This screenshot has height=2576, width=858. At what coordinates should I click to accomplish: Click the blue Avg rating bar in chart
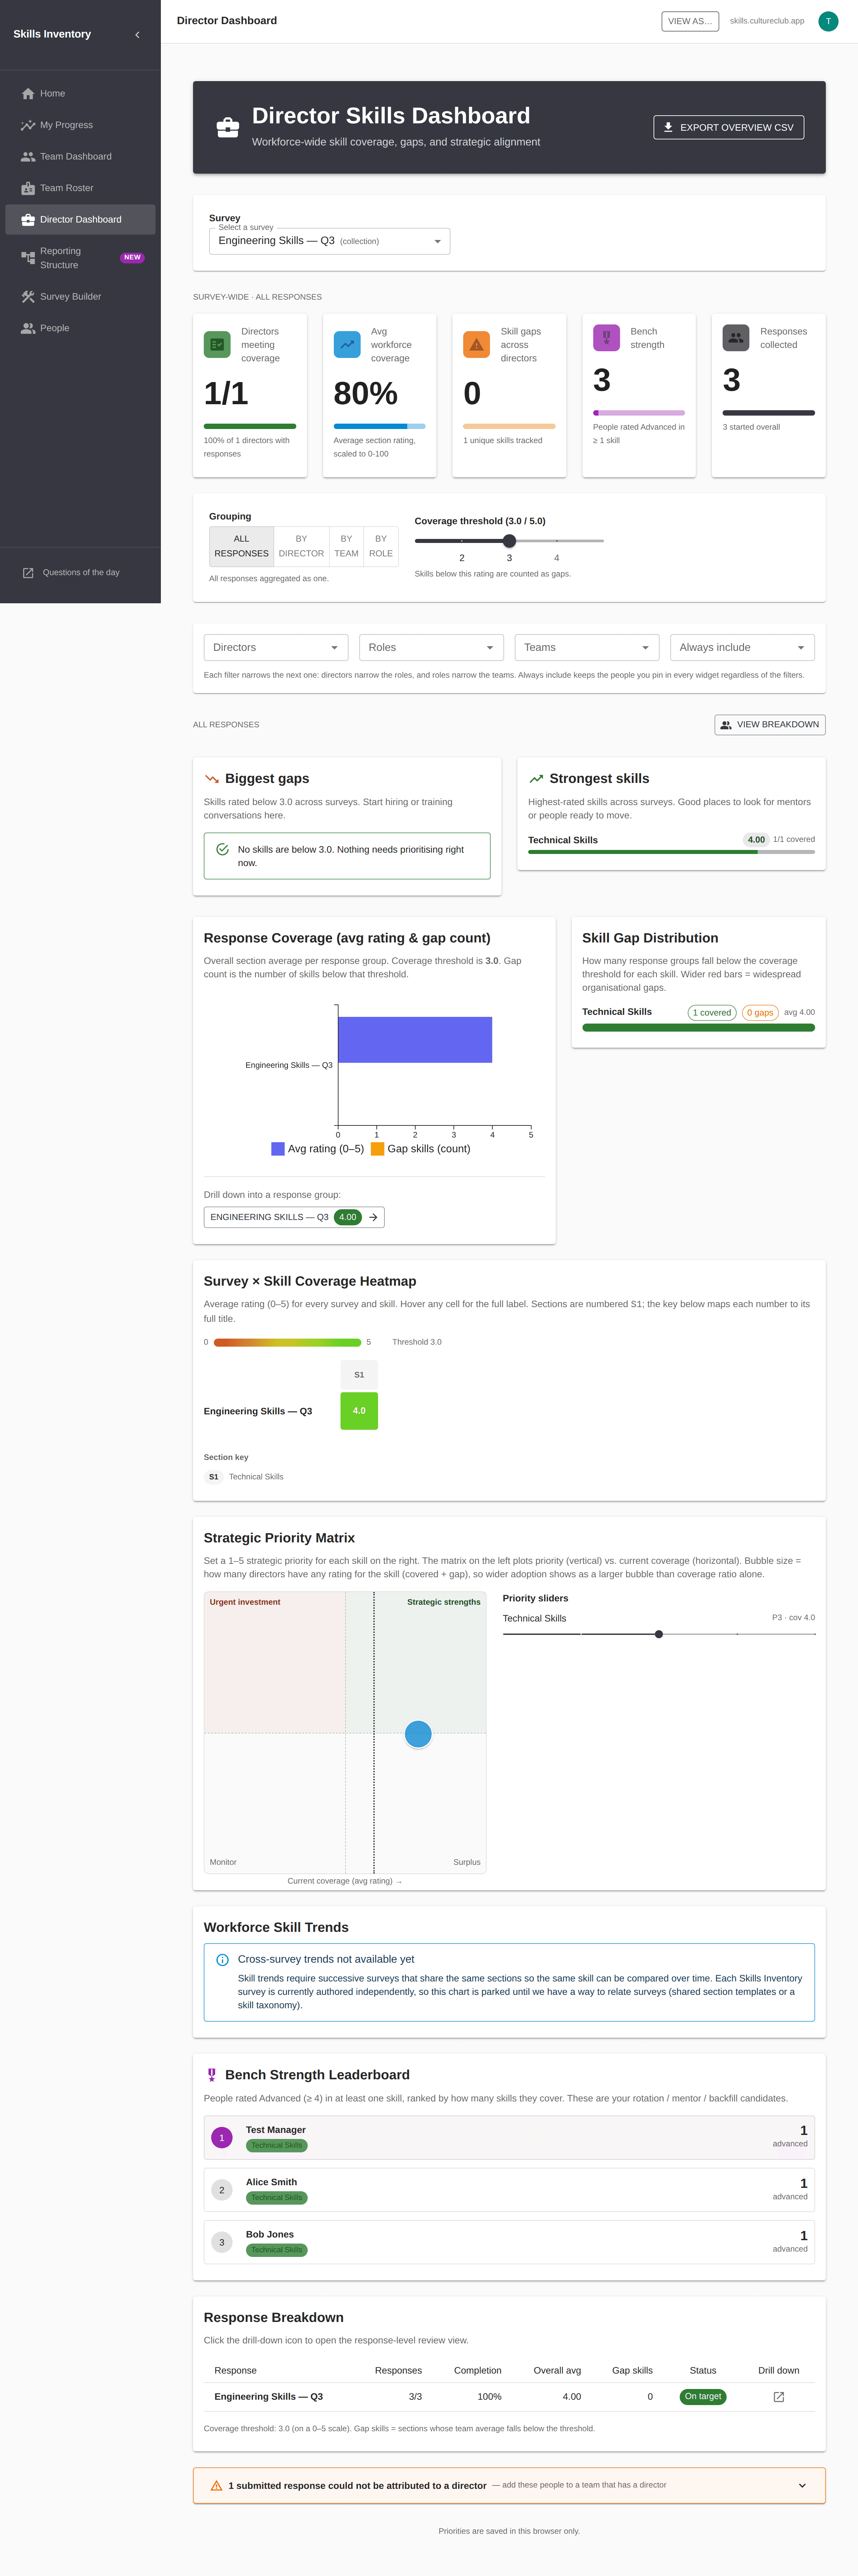[x=415, y=1040]
